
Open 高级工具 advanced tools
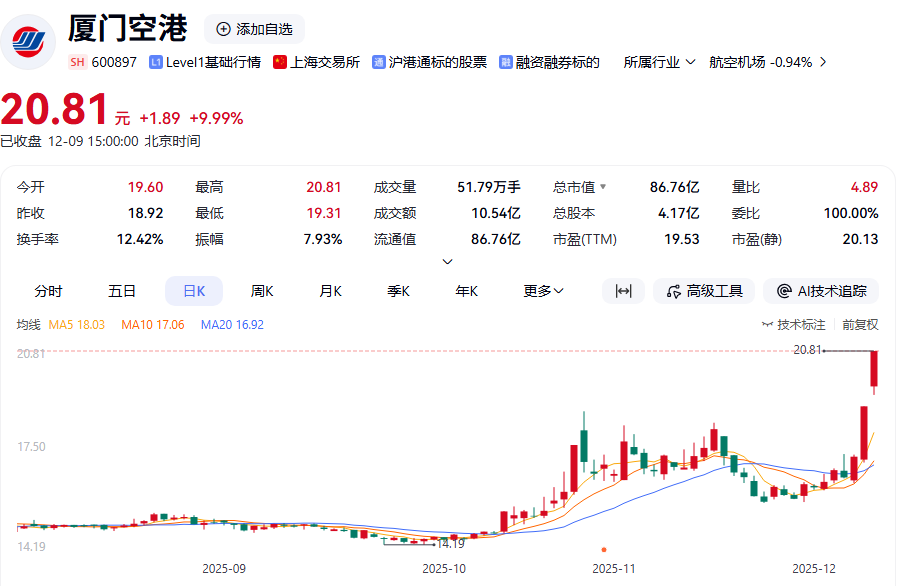(x=704, y=291)
